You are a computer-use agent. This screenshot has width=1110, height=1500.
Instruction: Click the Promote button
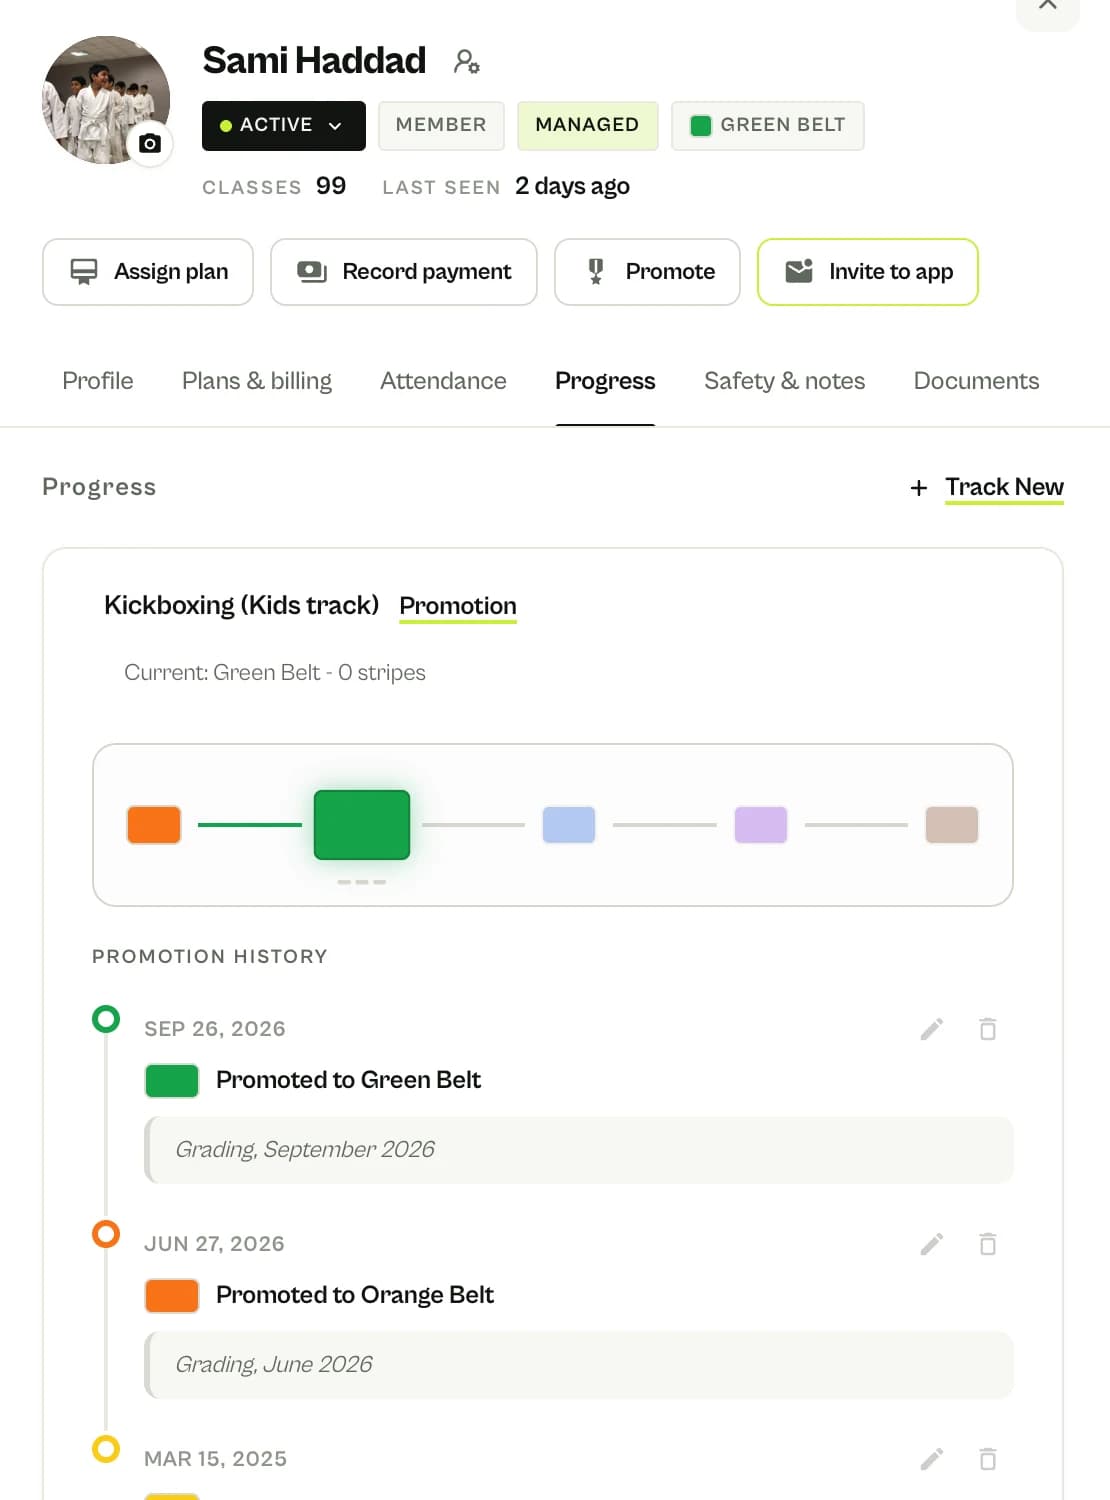(x=648, y=272)
